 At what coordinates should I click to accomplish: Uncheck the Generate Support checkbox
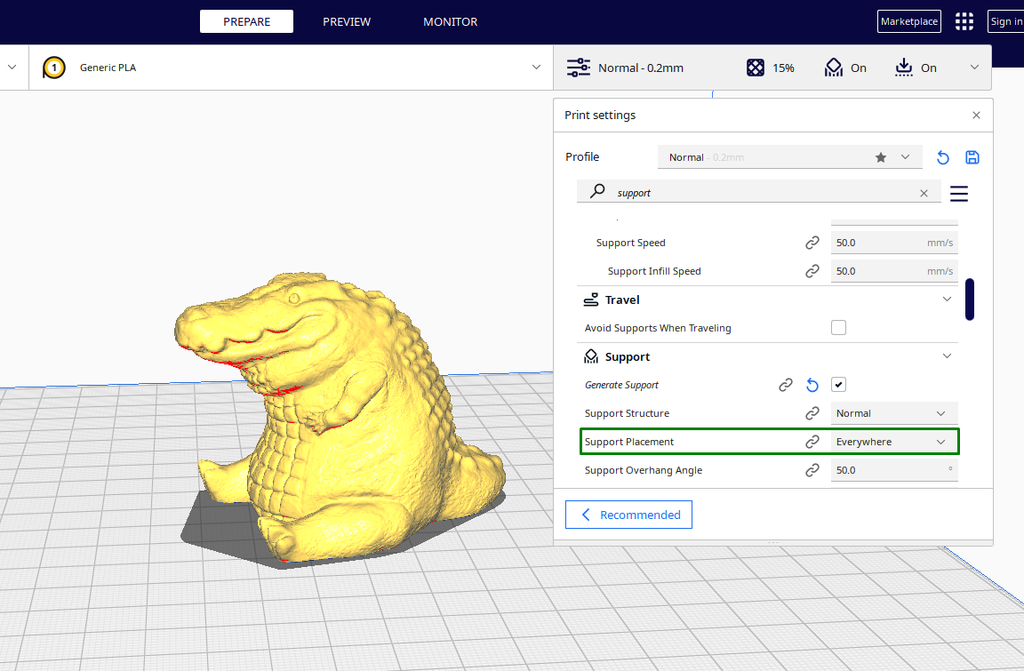(x=838, y=384)
